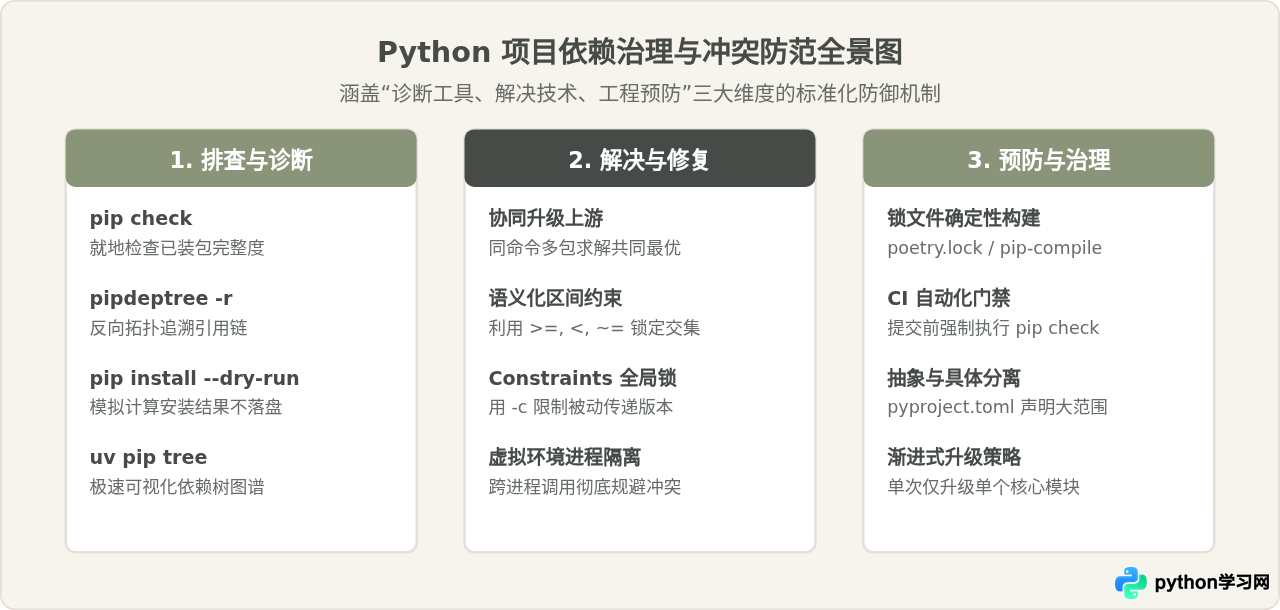Click the text 'pyproject.toml 声明大范围'
Image resolution: width=1280 pixels, height=610 pixels.
pos(998,407)
